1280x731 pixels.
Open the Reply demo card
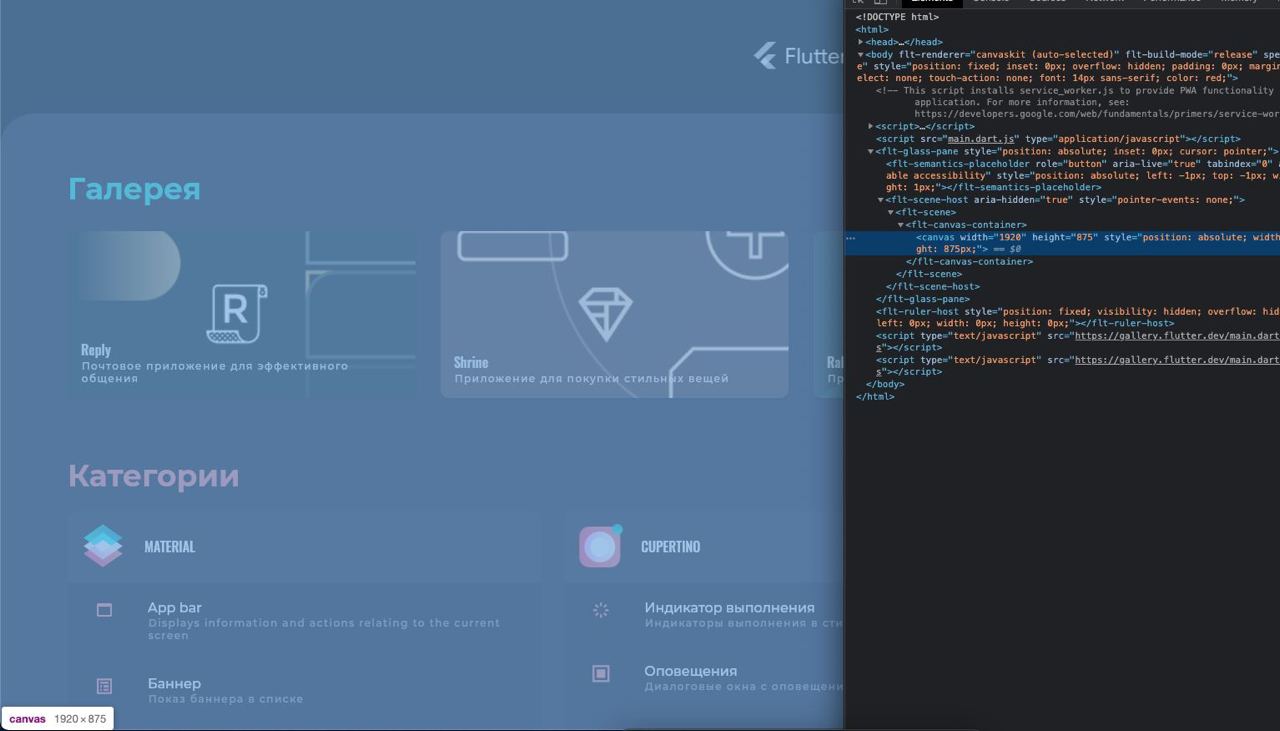242,314
